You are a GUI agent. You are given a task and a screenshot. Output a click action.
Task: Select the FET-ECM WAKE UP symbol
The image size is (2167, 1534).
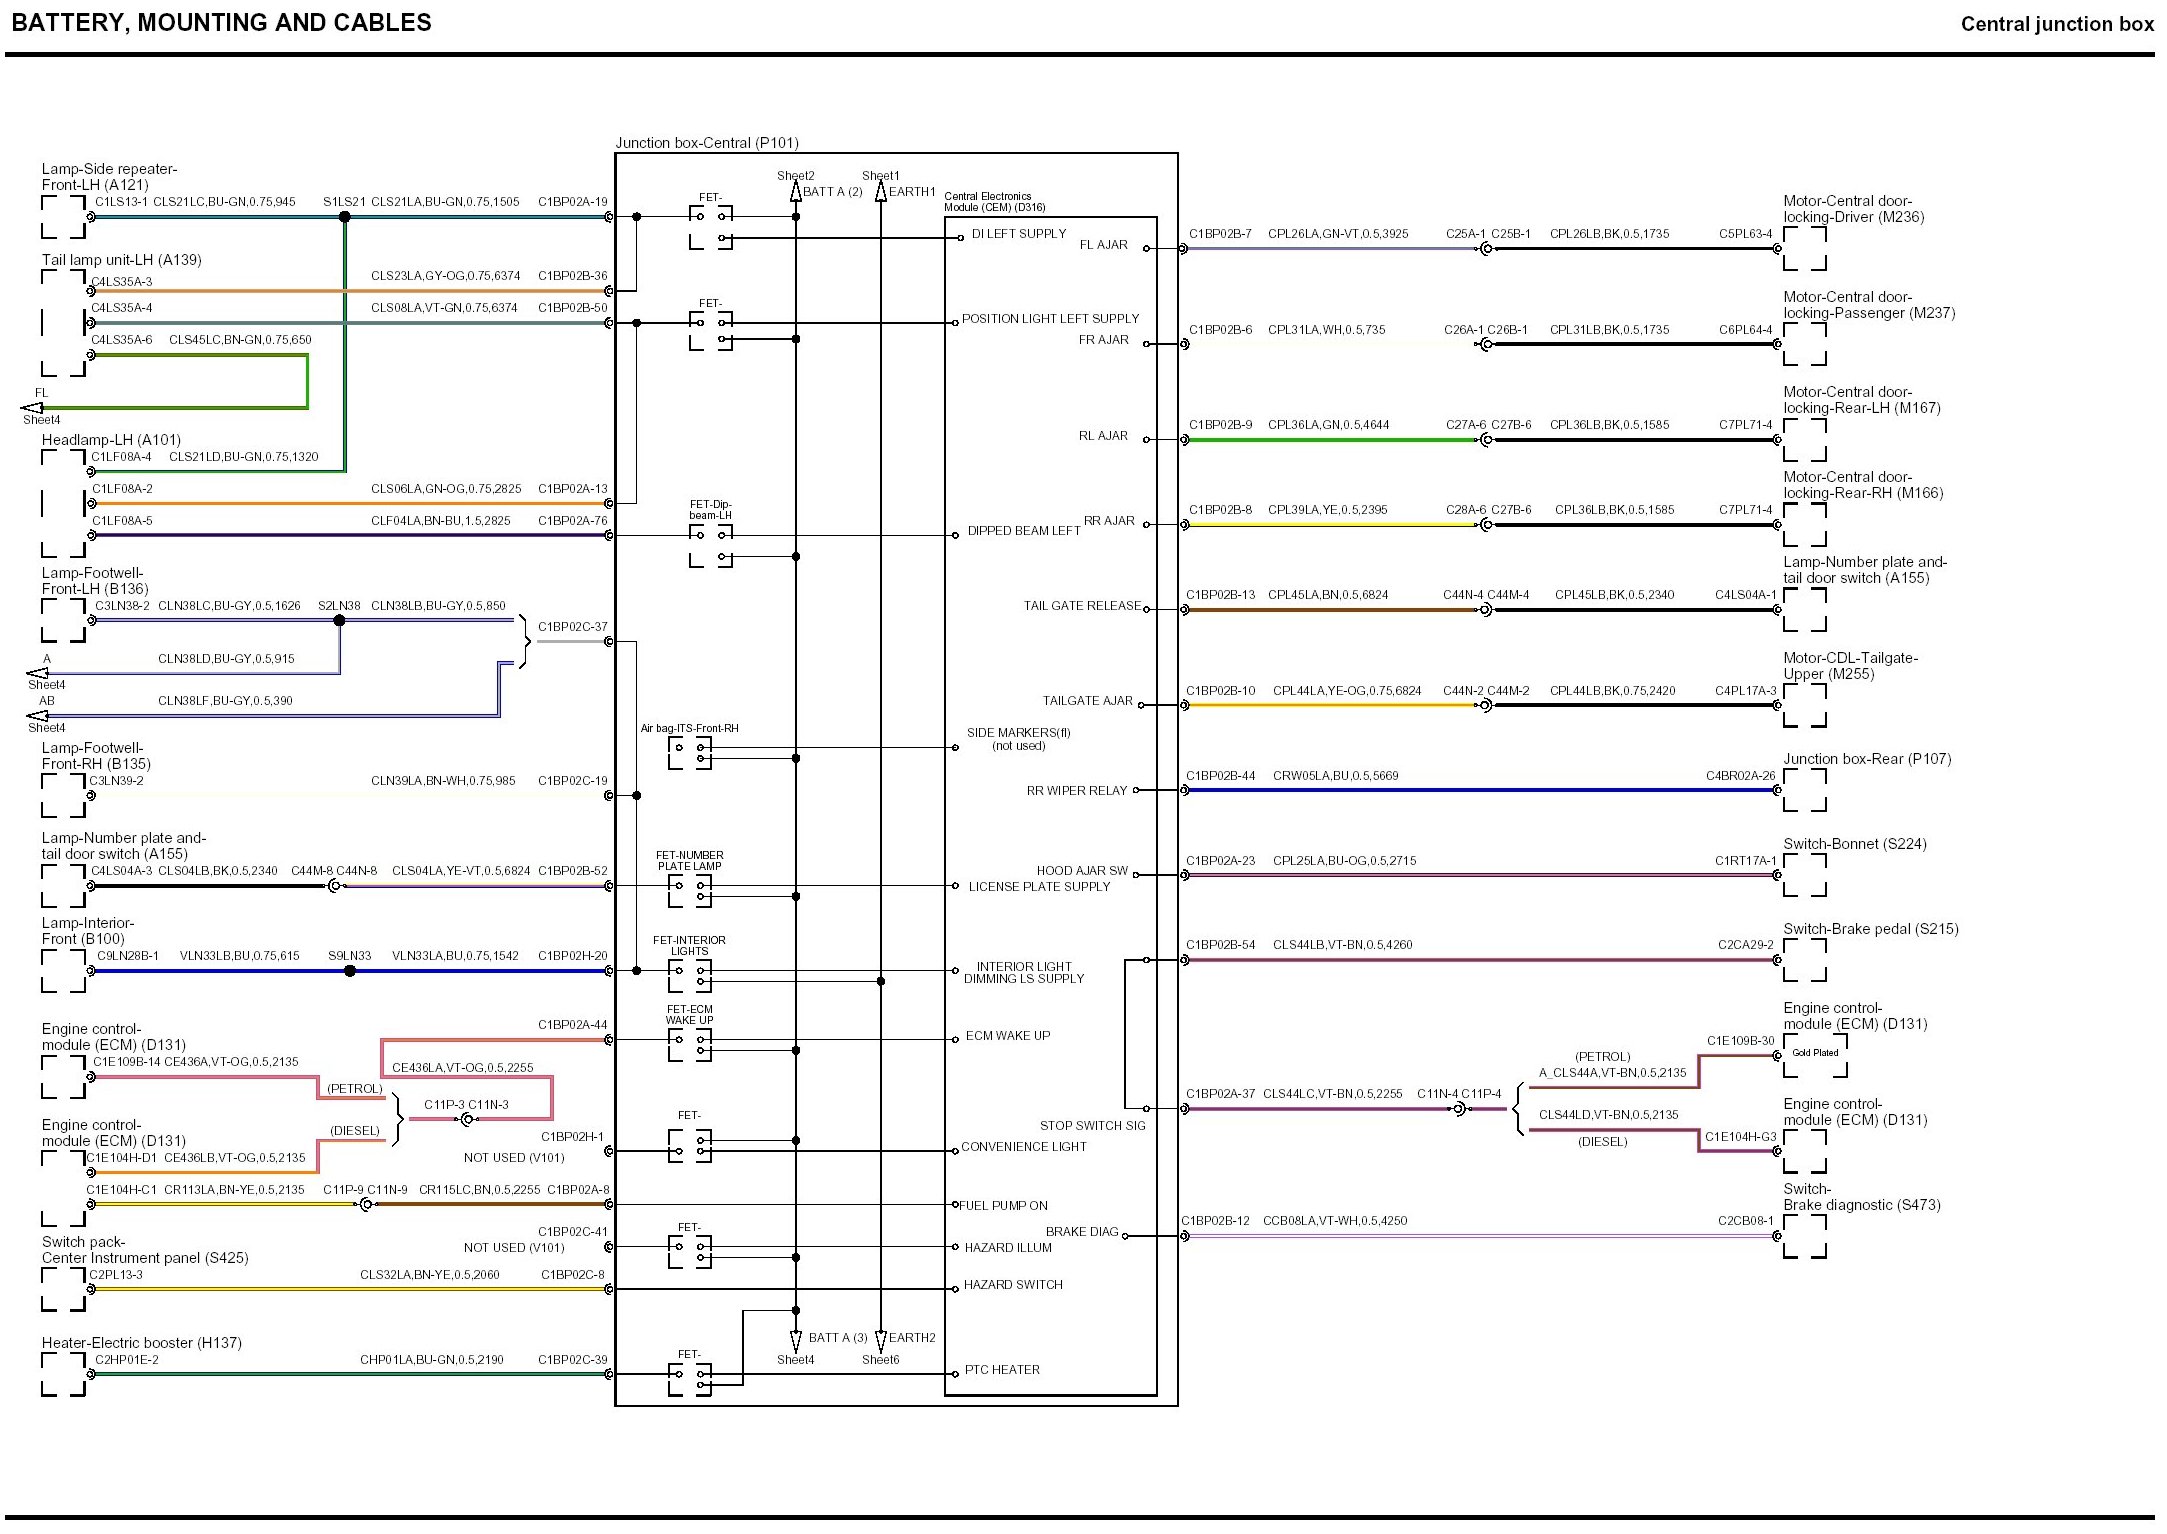(x=690, y=1045)
